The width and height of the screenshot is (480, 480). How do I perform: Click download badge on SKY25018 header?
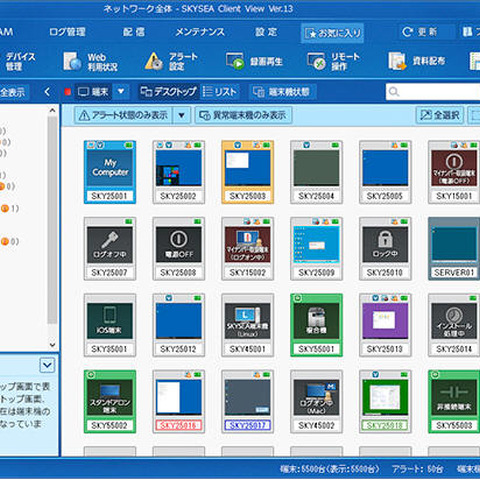pos(375,375)
